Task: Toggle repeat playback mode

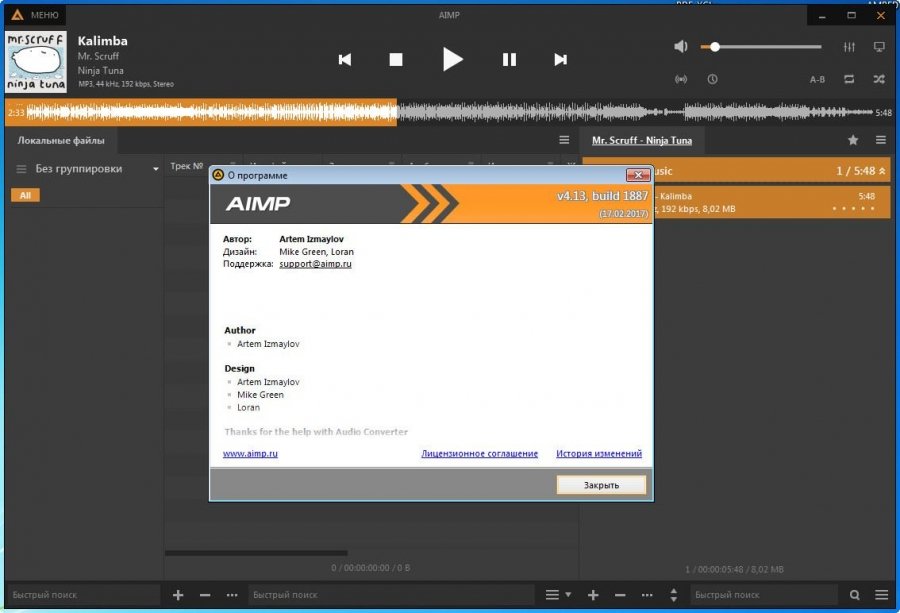Action: coord(849,79)
